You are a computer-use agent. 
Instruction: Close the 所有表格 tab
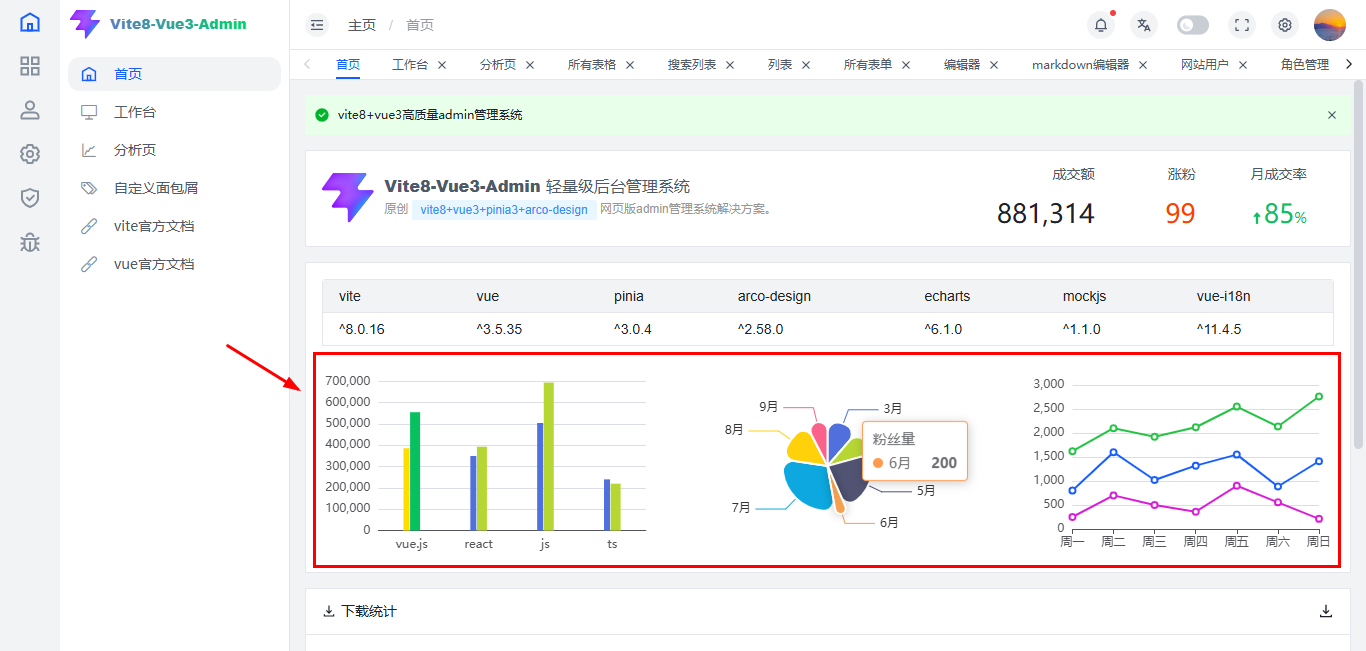(630, 64)
